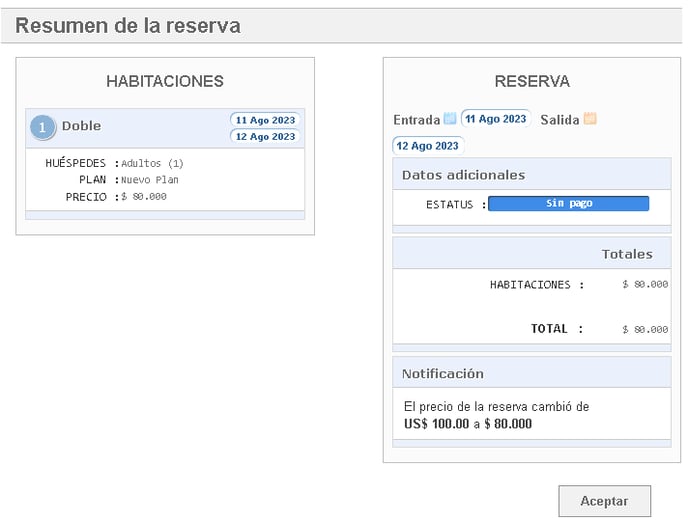Screen dimensions: 688x520
Task: Click the 12 Ago 2023 tag in Doble room
Action: [265, 136]
